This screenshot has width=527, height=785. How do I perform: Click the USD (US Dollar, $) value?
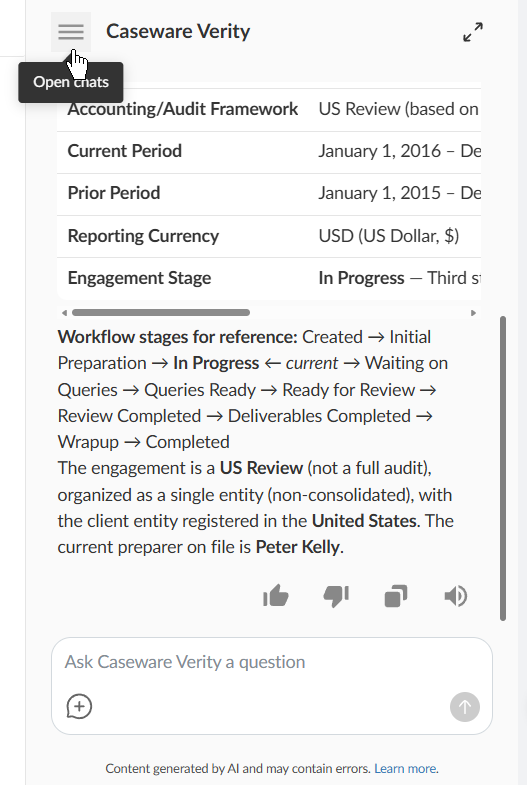point(389,235)
